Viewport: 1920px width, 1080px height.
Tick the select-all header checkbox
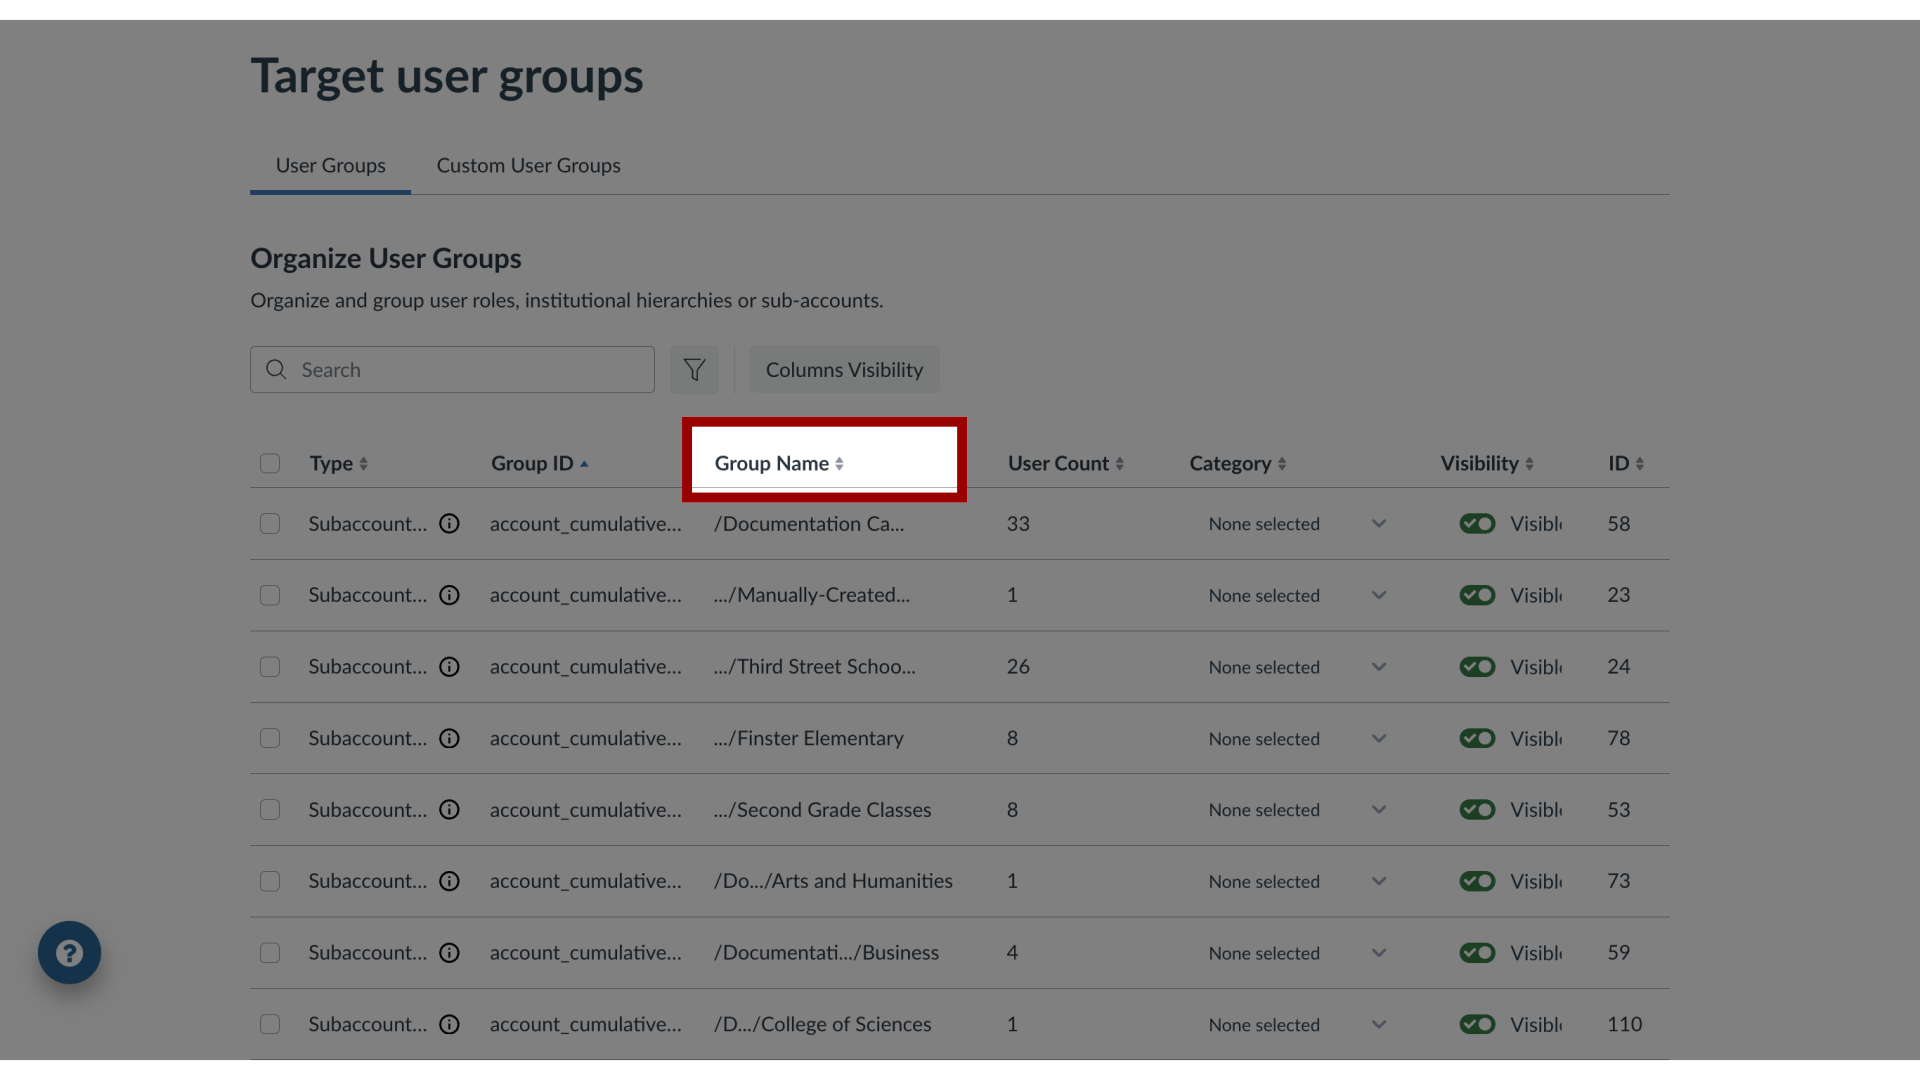point(270,464)
